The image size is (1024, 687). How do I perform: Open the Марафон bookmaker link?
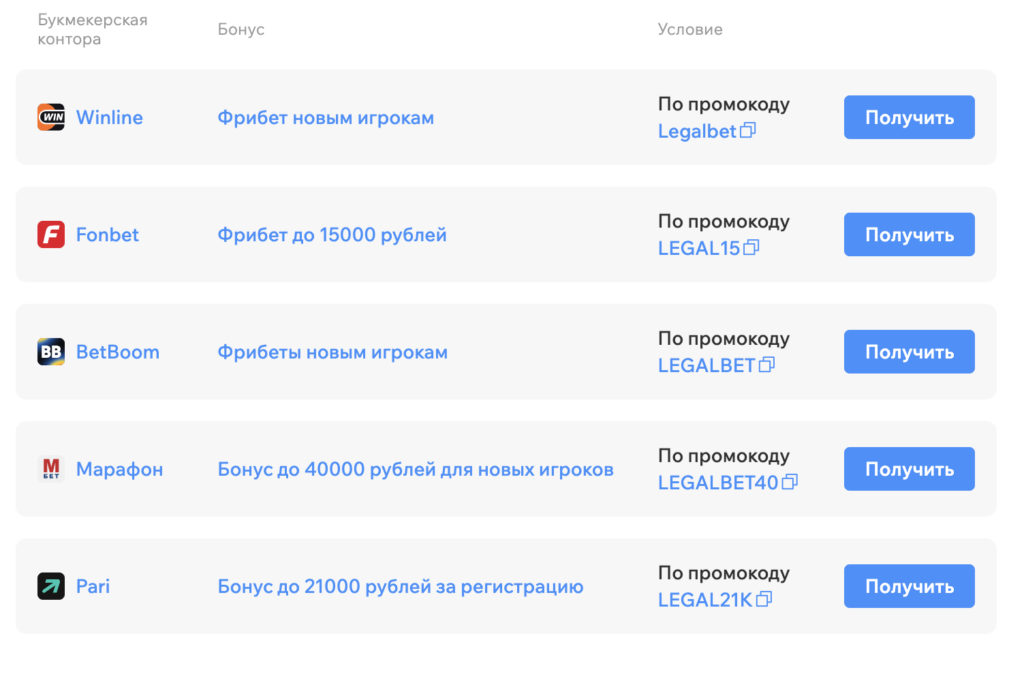[x=120, y=470]
